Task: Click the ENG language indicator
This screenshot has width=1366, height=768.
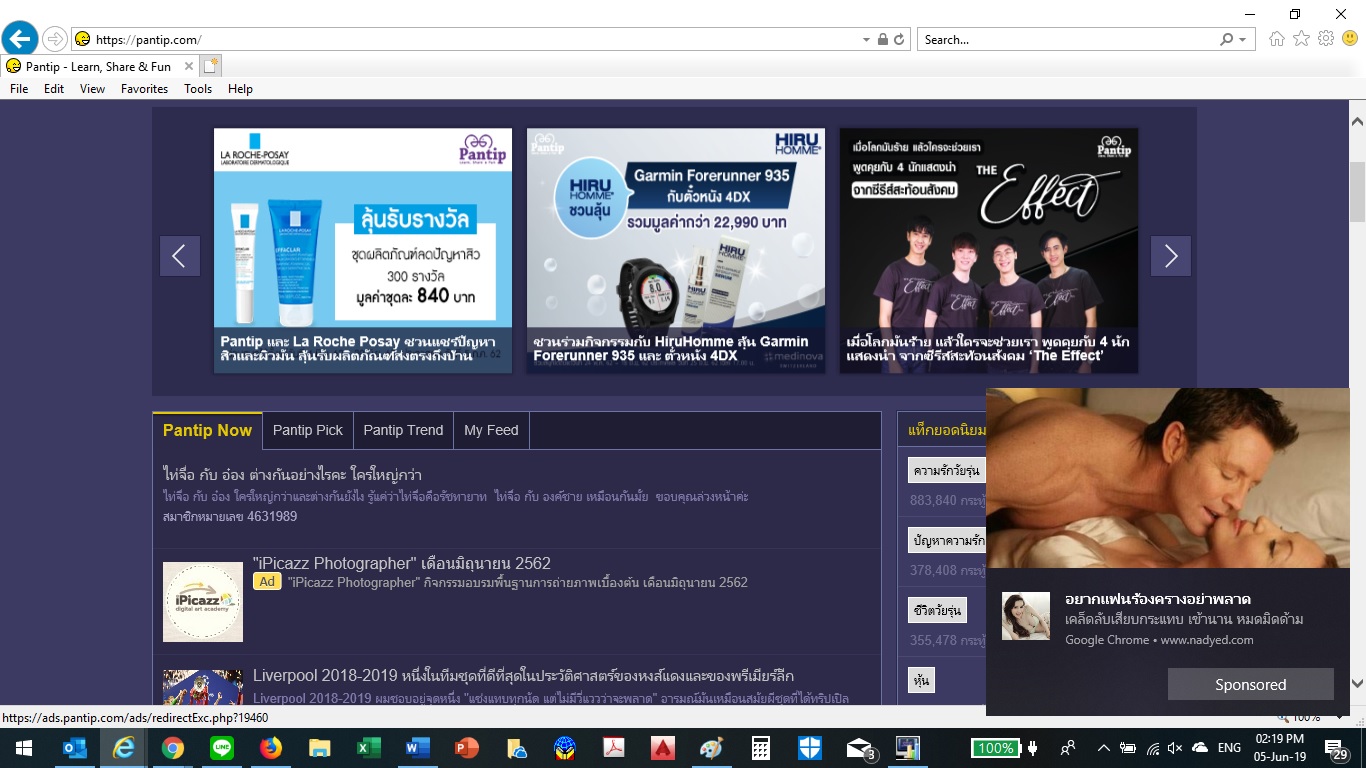Action: point(1229,748)
